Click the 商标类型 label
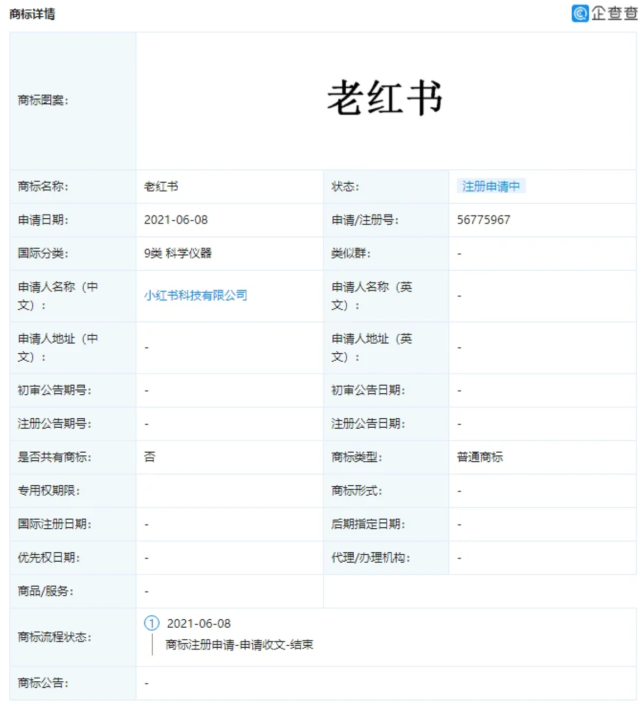Screen dimensions: 641x705 coord(357,457)
